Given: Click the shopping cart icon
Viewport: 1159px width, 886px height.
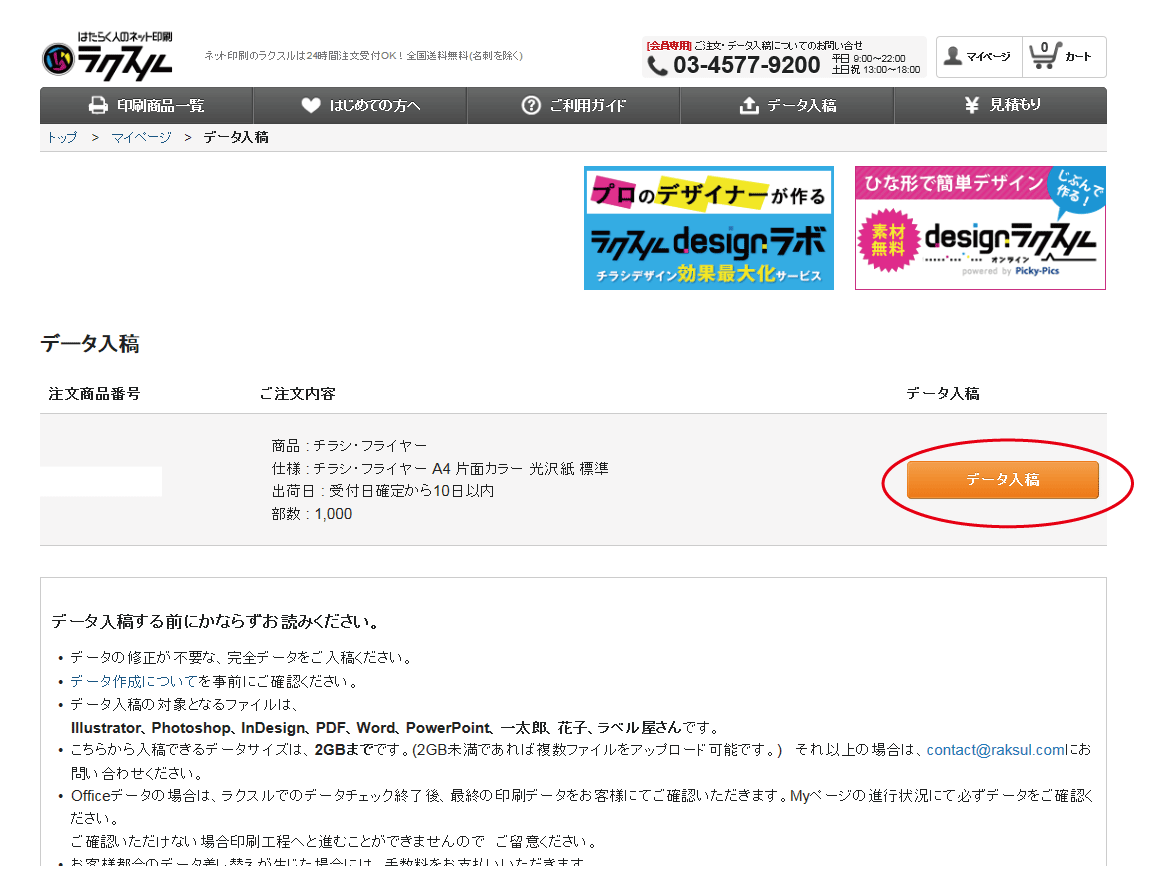Looking at the screenshot, I should pos(1044,55).
